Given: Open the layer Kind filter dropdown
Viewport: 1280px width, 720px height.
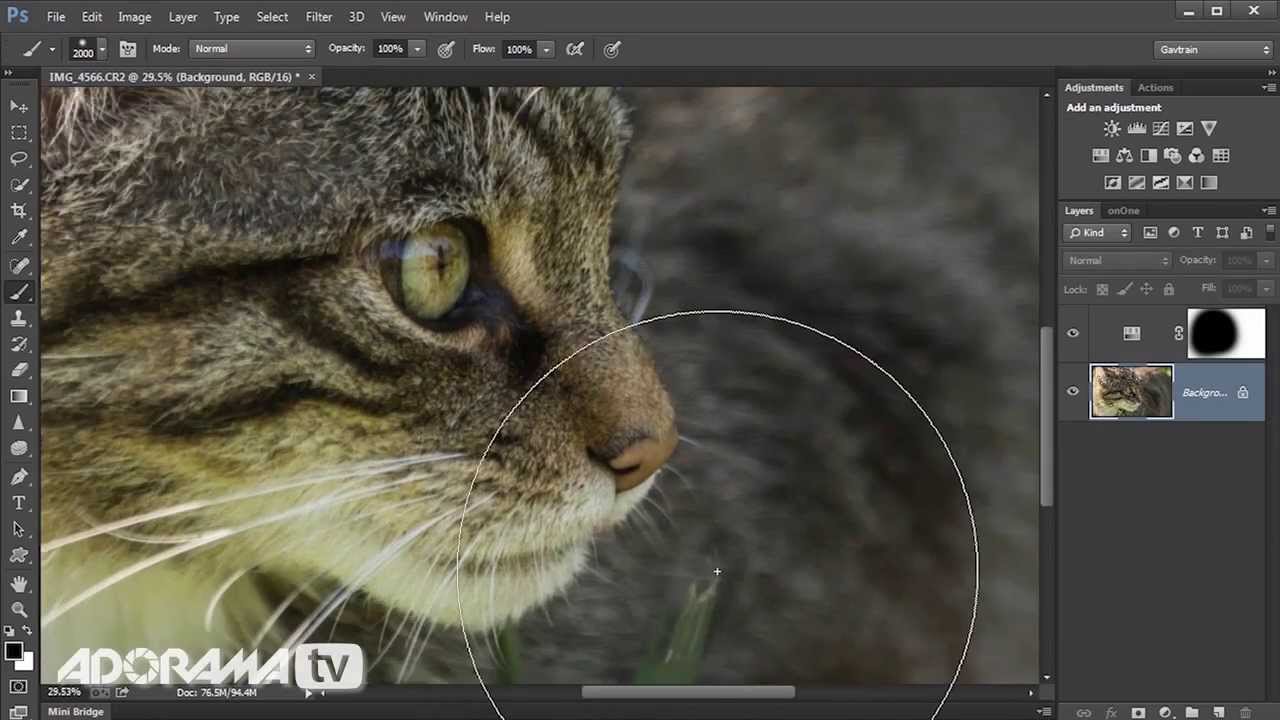Looking at the screenshot, I should [1099, 233].
